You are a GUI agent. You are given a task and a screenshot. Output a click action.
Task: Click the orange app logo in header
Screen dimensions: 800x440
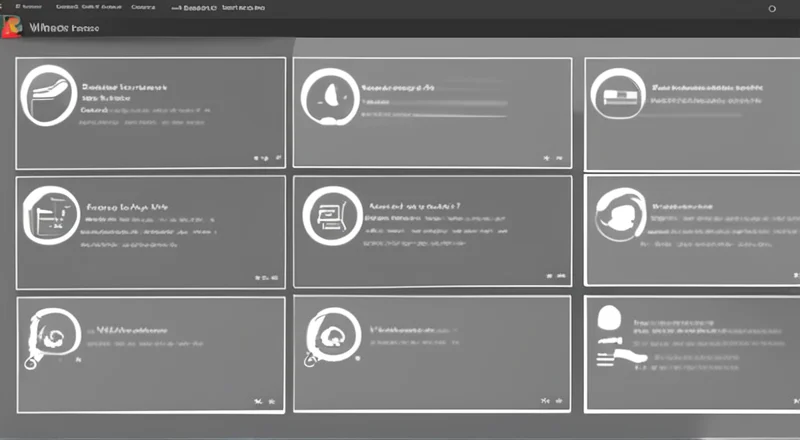coord(13,28)
